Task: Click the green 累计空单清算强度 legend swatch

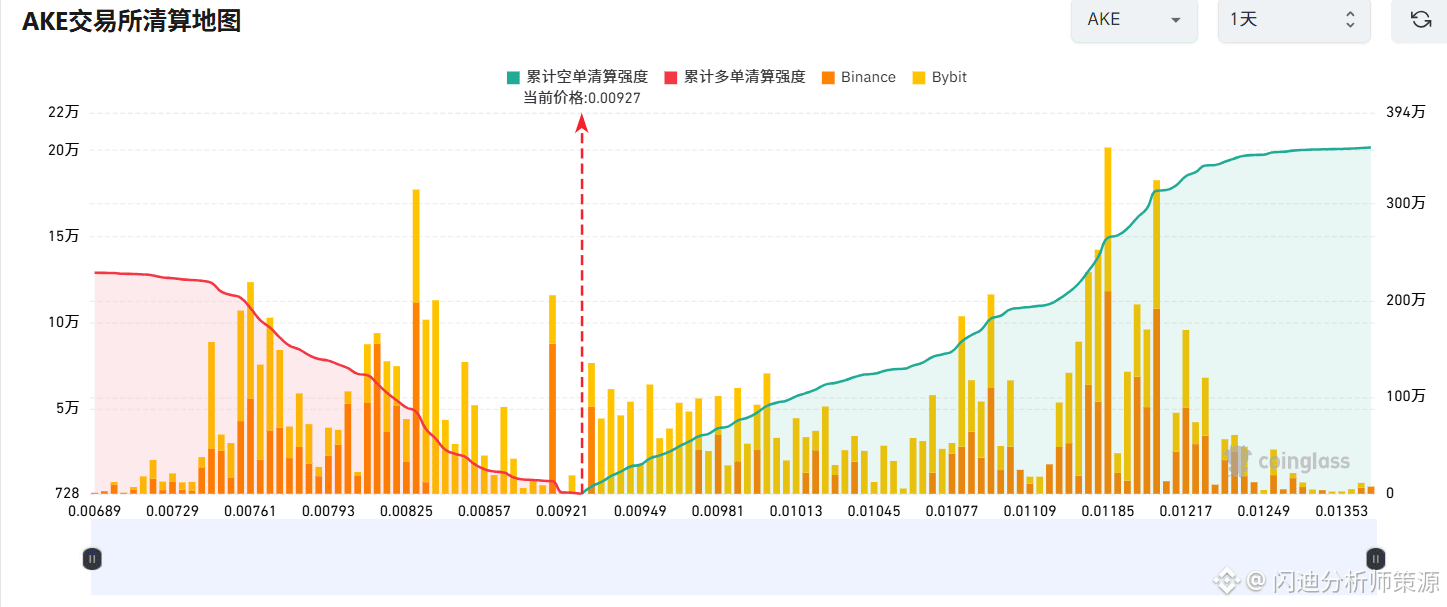Action: coord(514,77)
